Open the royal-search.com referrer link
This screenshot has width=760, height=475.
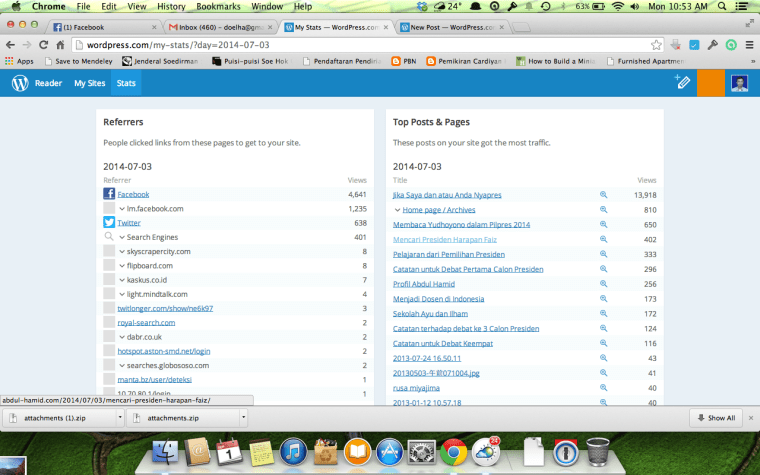tap(146, 323)
